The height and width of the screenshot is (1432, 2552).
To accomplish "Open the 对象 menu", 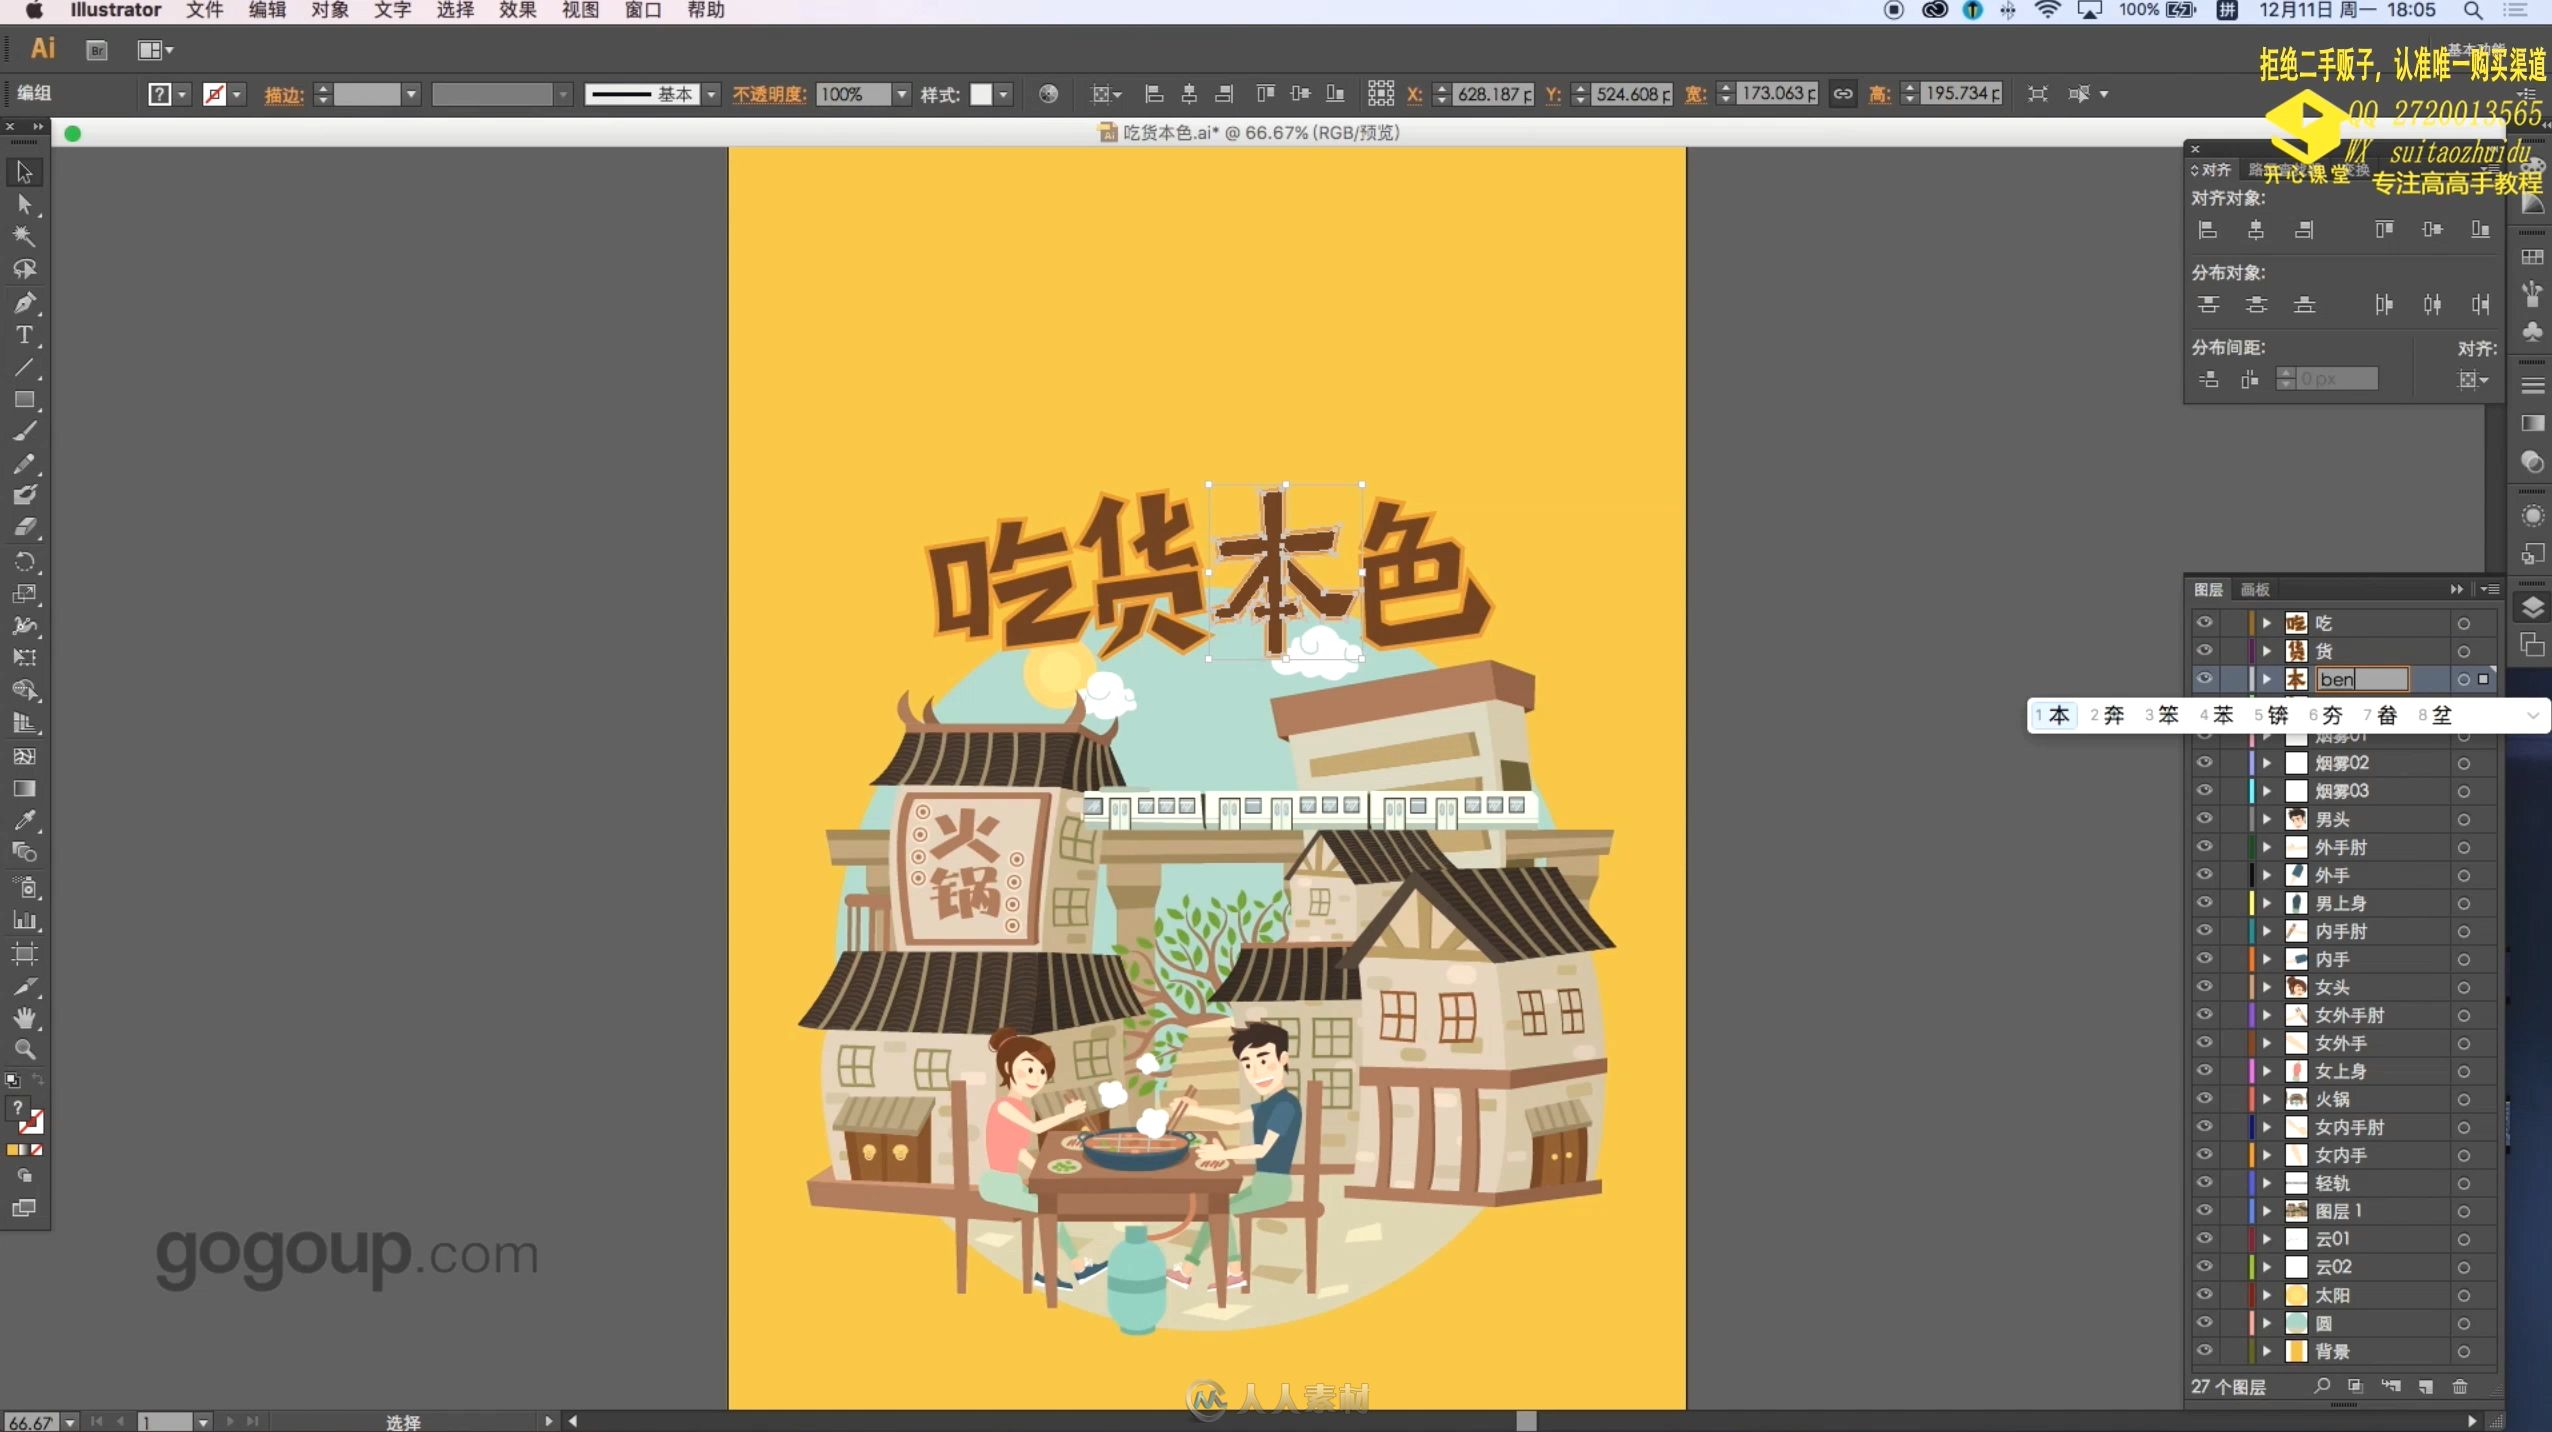I will pyautogui.click(x=329, y=10).
